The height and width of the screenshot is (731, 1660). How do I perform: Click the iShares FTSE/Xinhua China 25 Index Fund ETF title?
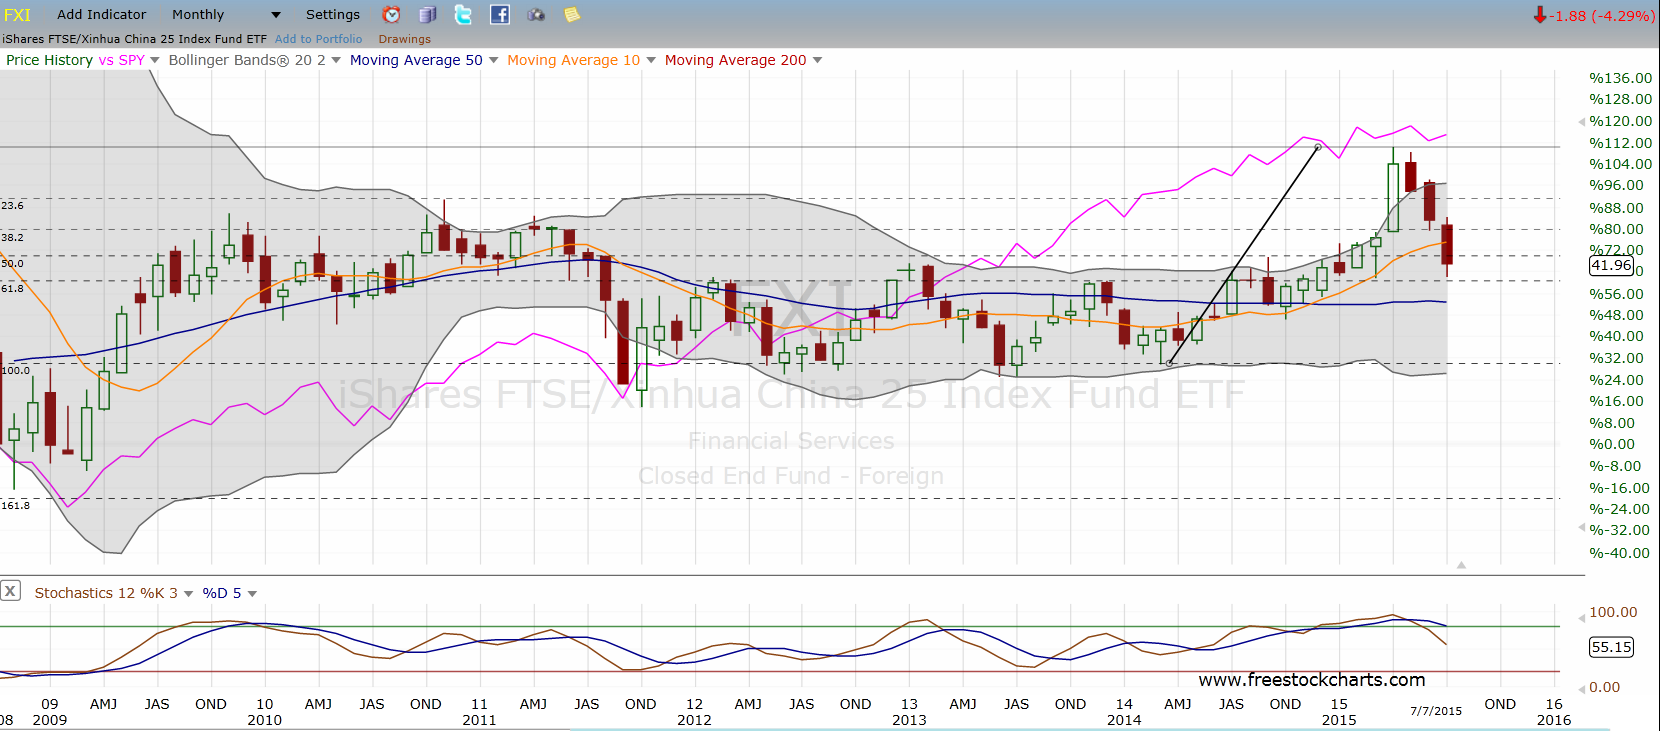[134, 40]
